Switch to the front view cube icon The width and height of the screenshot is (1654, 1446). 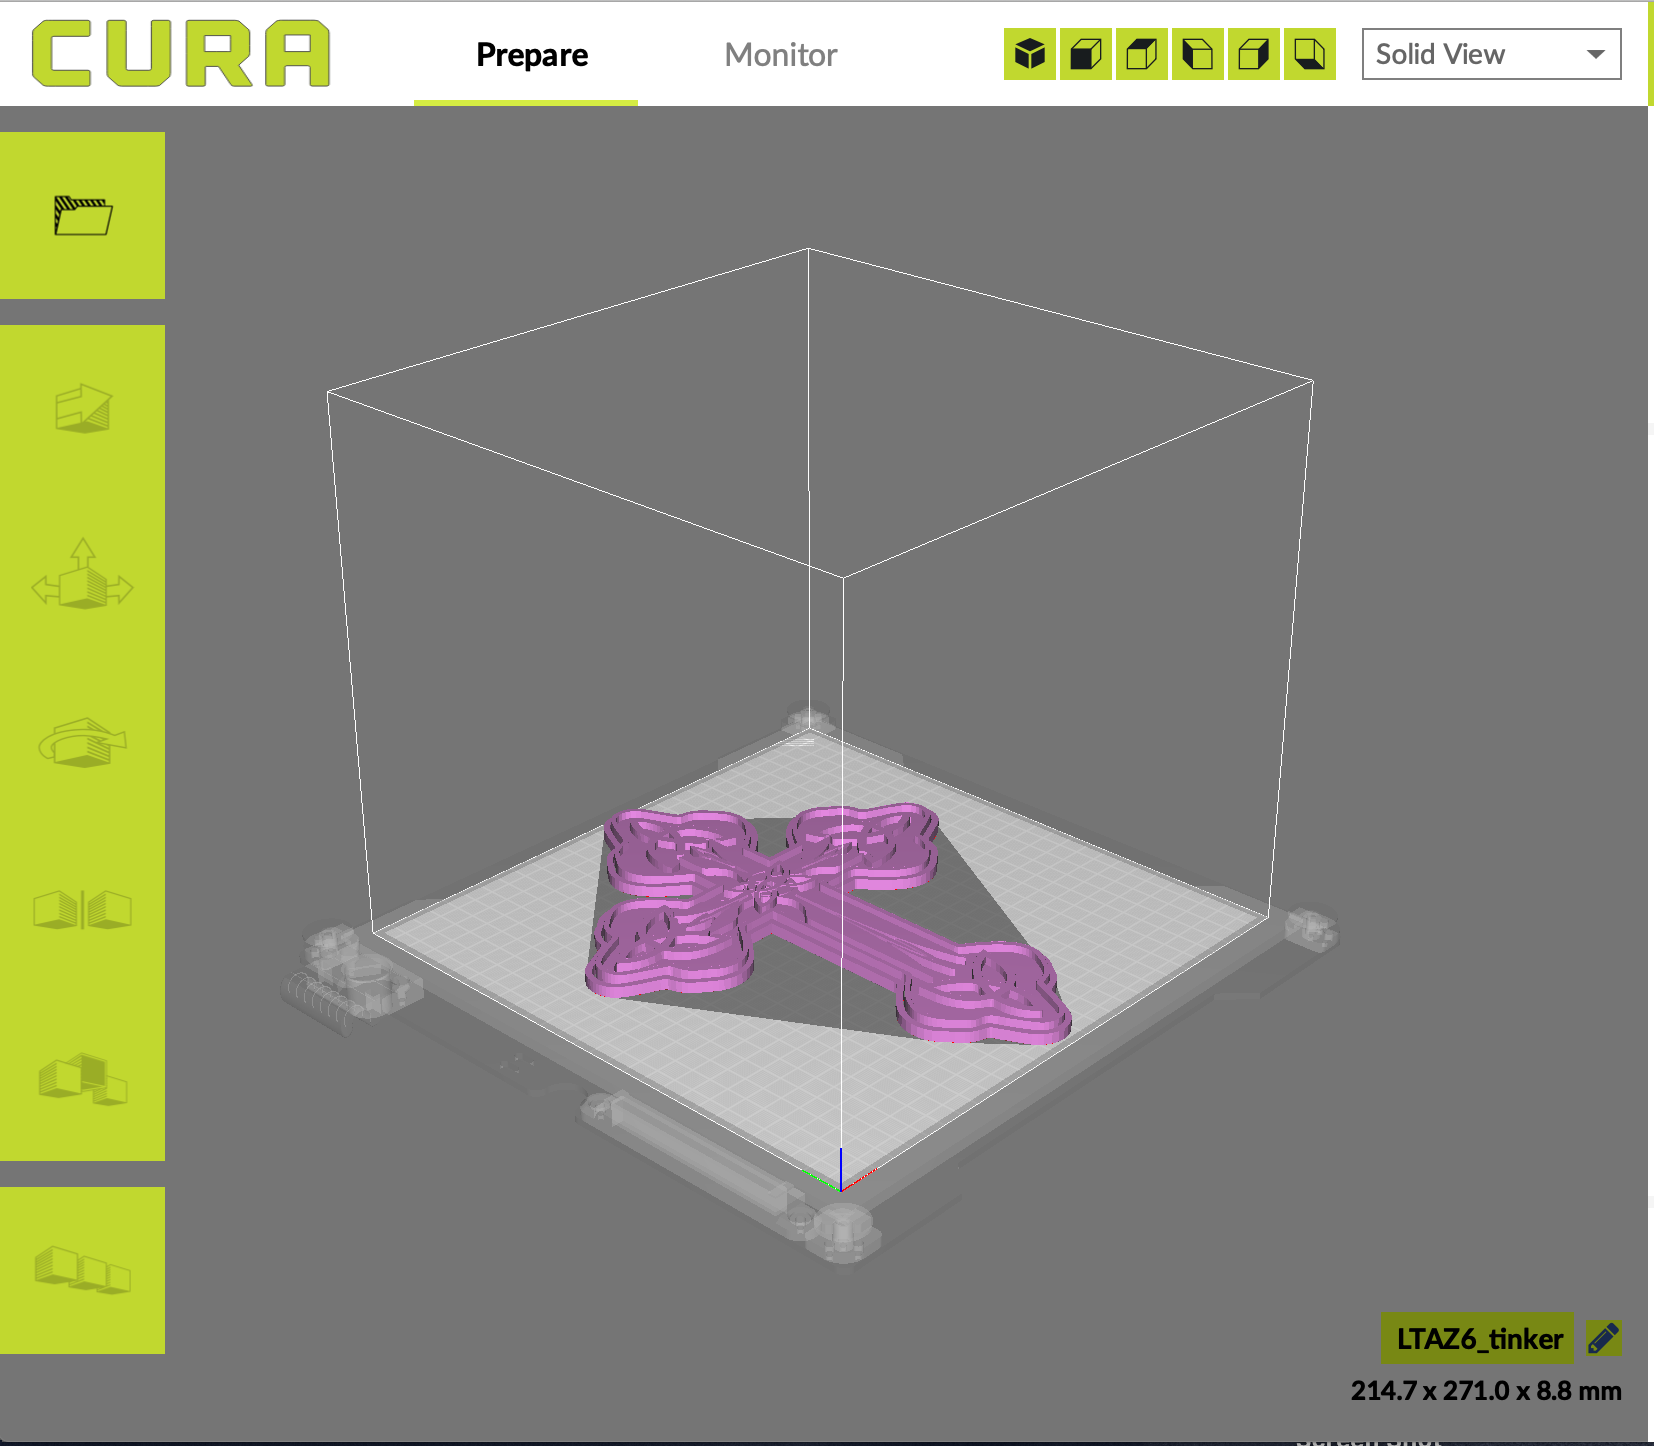click(x=1085, y=55)
